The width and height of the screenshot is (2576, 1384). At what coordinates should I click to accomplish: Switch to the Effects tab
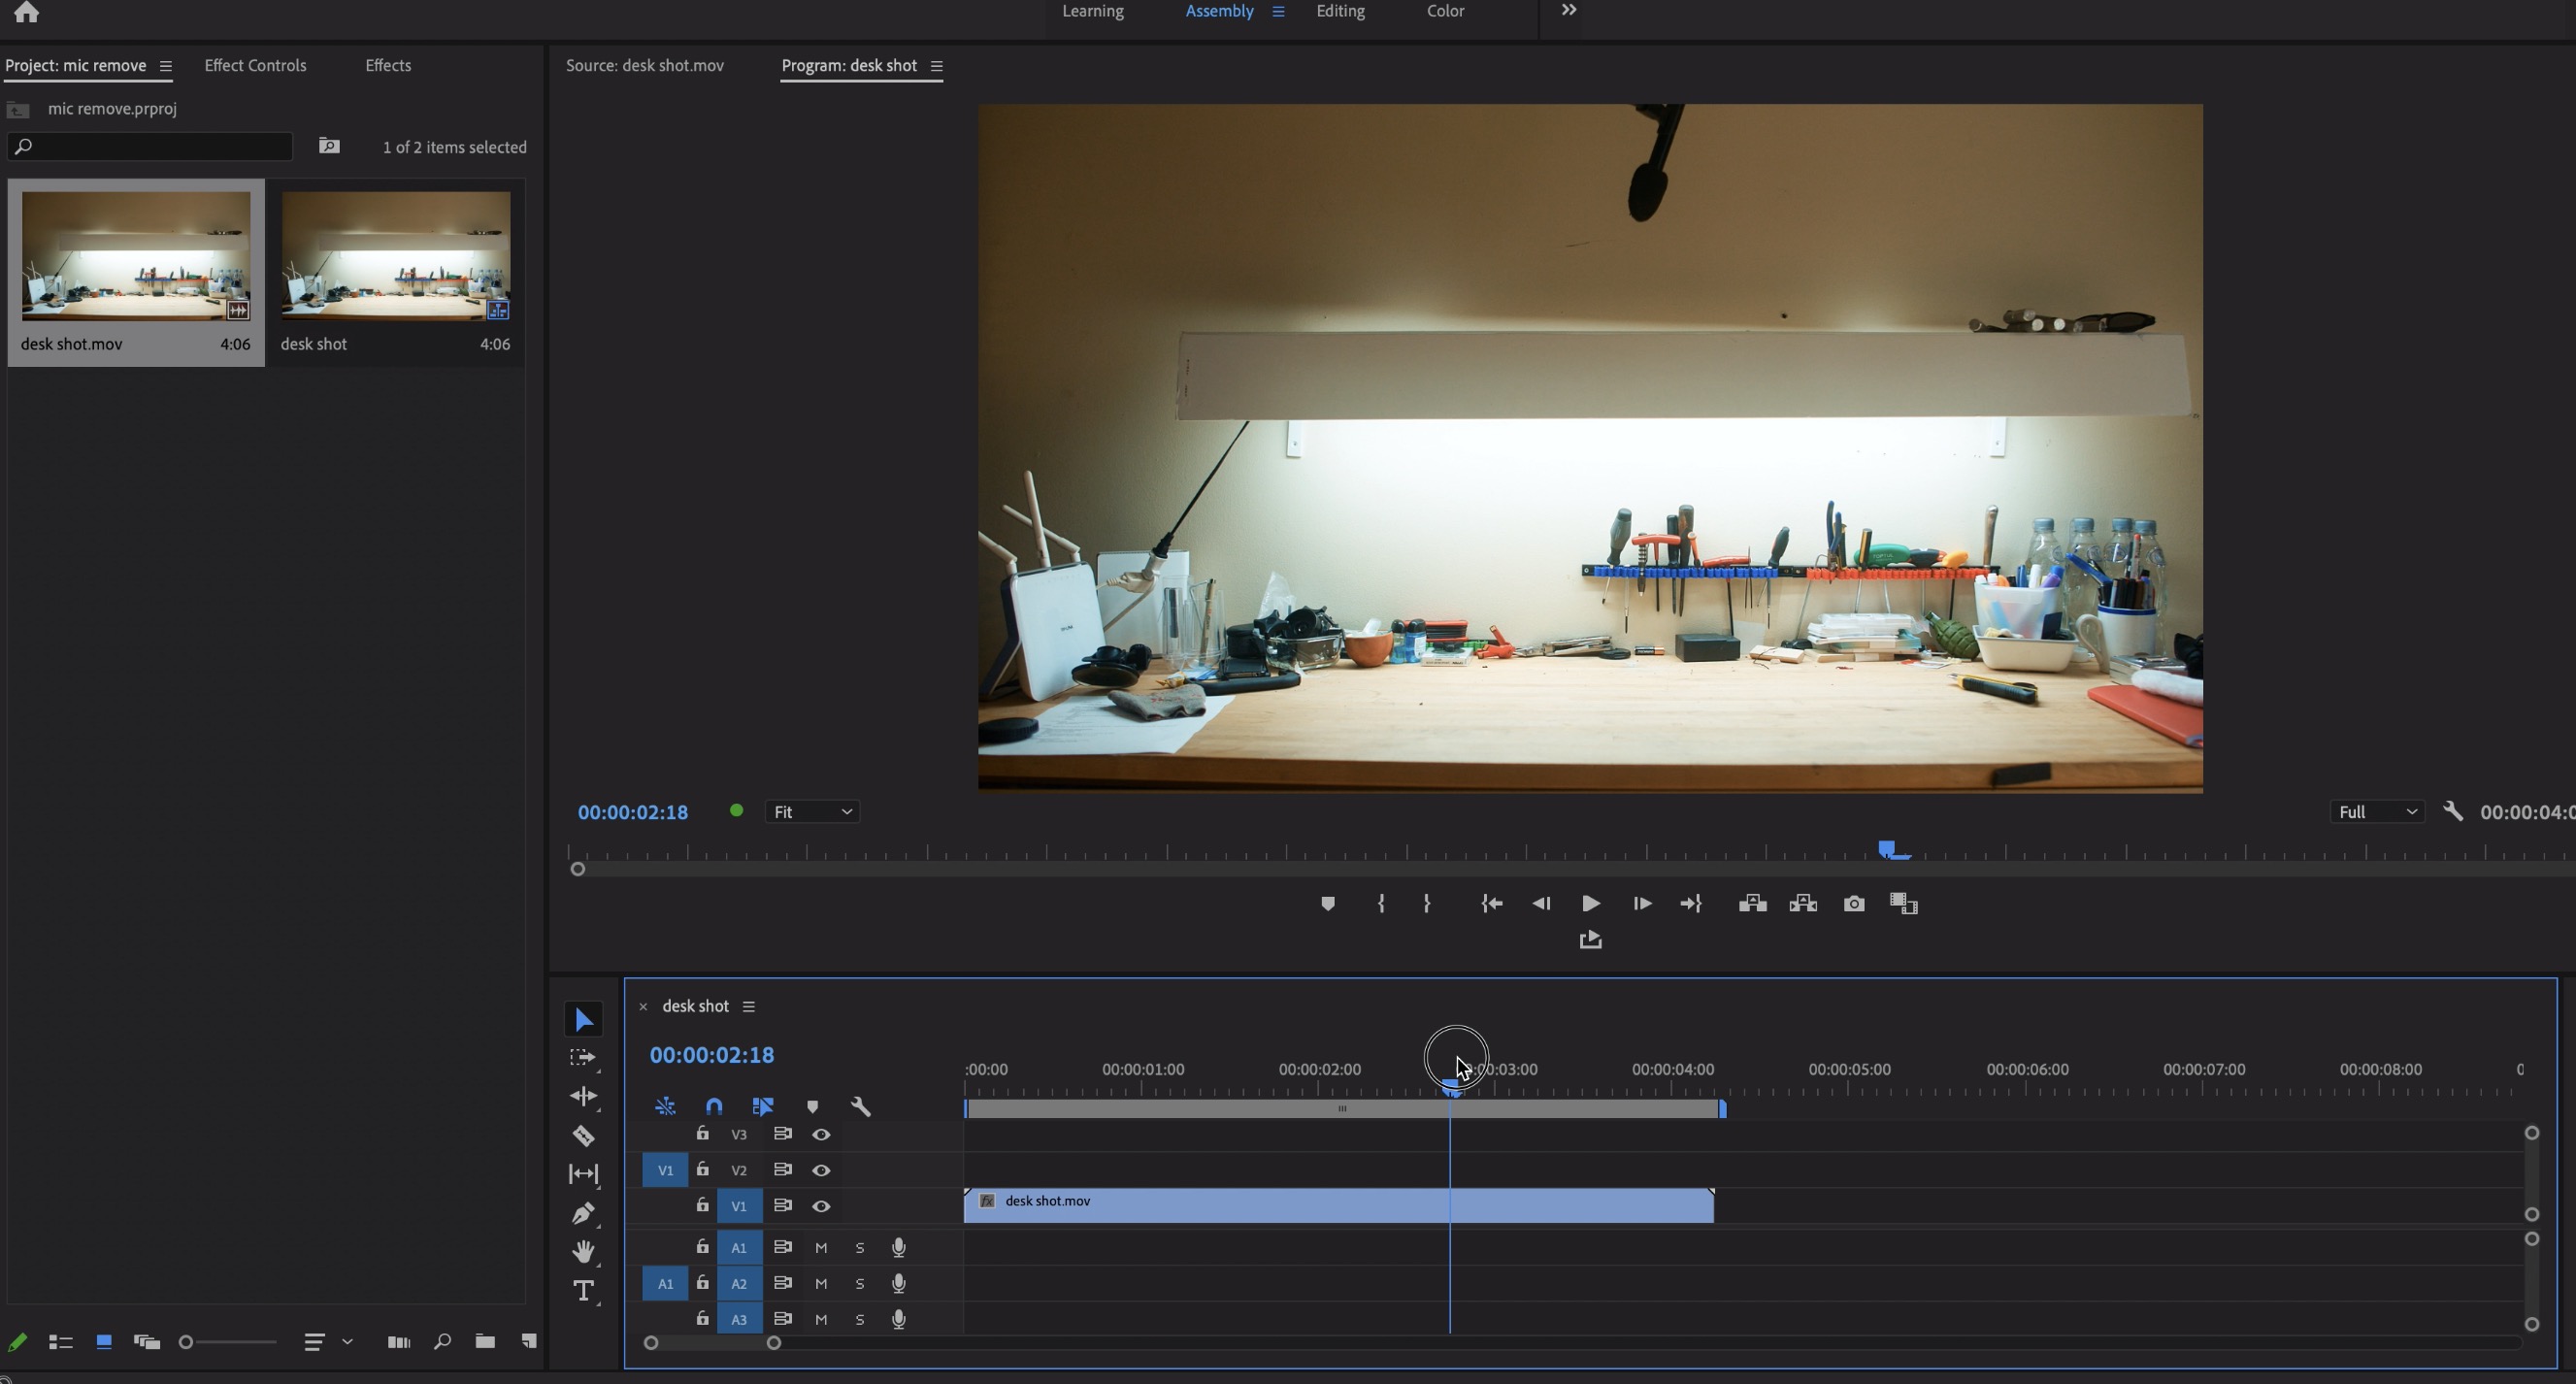[x=387, y=65]
